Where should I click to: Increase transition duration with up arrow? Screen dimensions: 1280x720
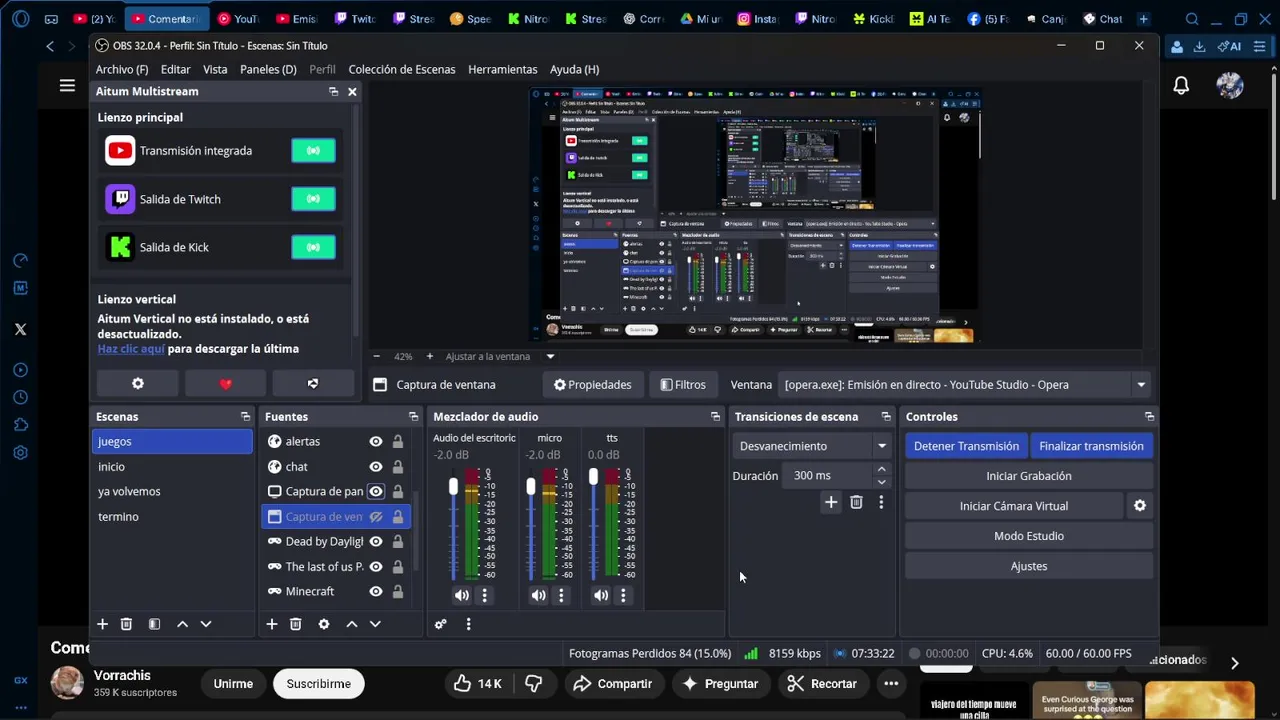click(x=881, y=469)
